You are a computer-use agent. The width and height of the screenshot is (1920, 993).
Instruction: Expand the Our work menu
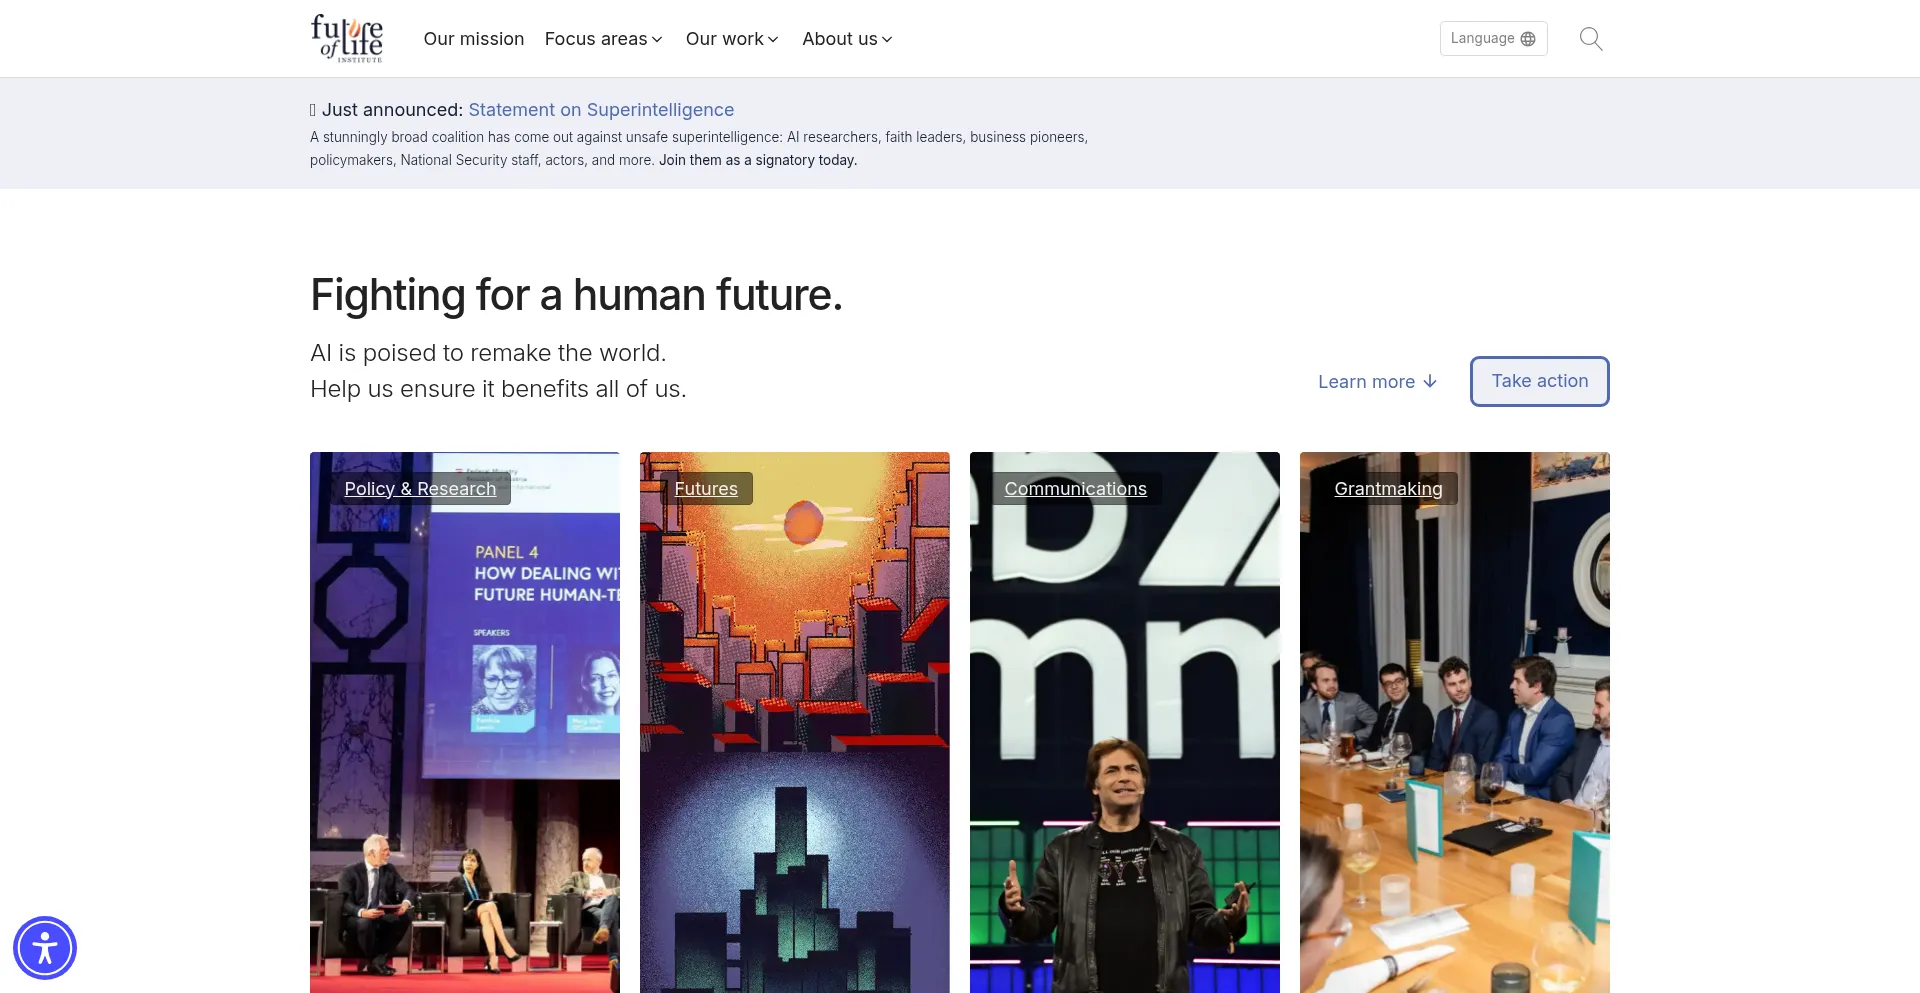click(731, 39)
